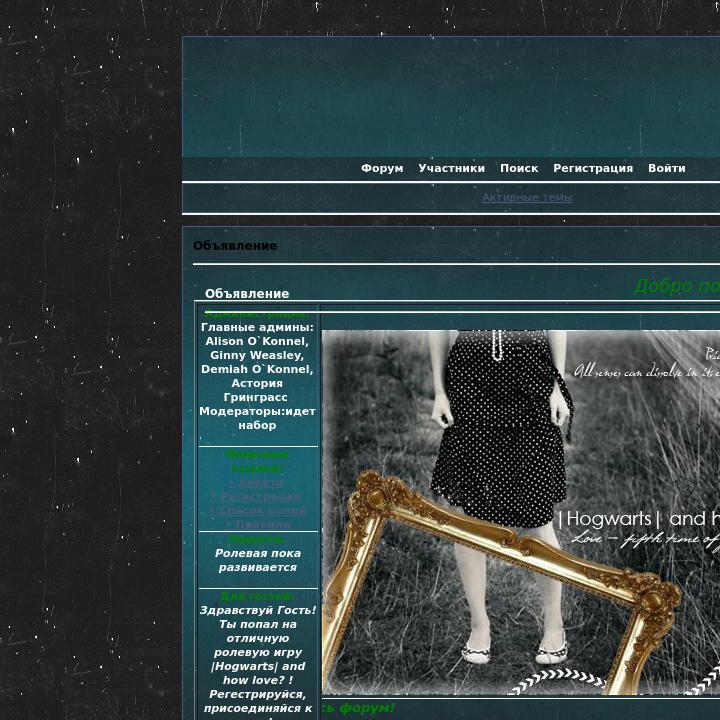Click the green 'Добро по...' welcome marquee text
This screenshot has height=720, width=720.
click(x=676, y=286)
